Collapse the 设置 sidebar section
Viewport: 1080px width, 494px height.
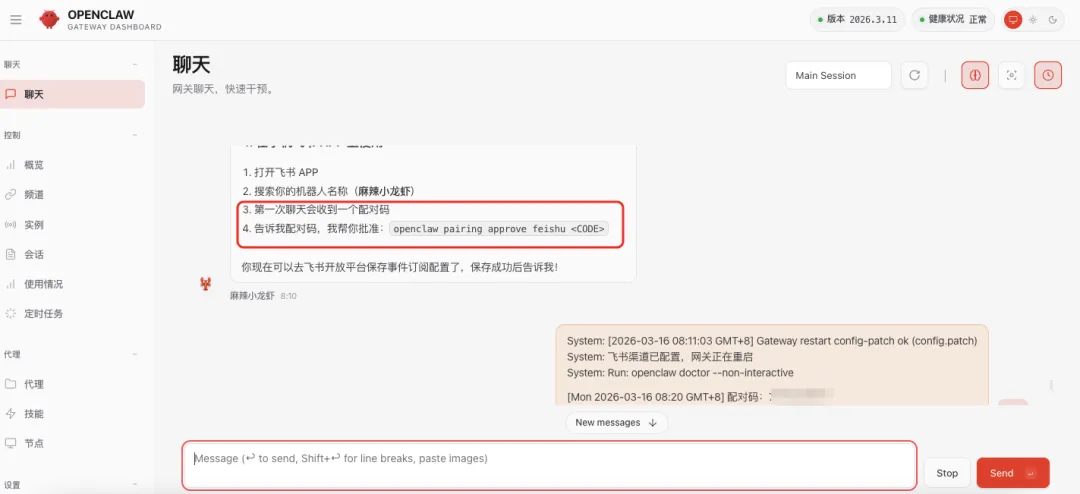pos(135,484)
